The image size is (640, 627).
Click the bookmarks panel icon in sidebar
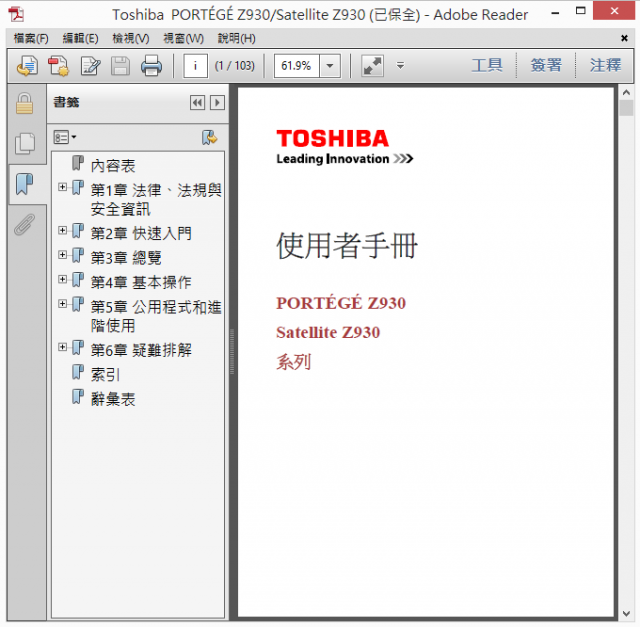tap(24, 184)
